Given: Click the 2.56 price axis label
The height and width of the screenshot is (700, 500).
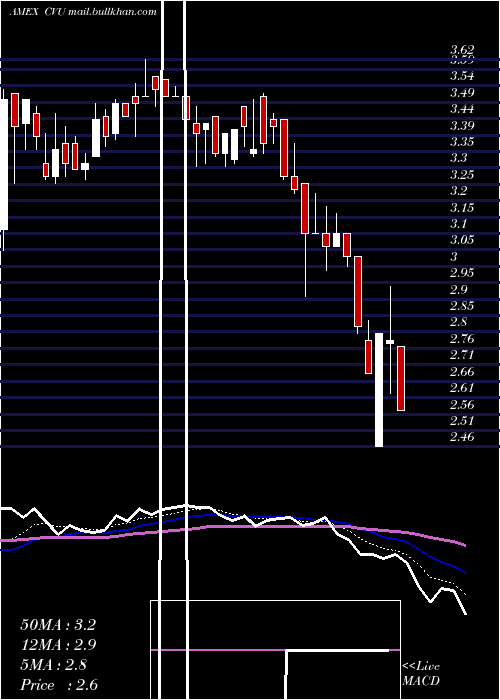Looking at the screenshot, I should 462,405.
